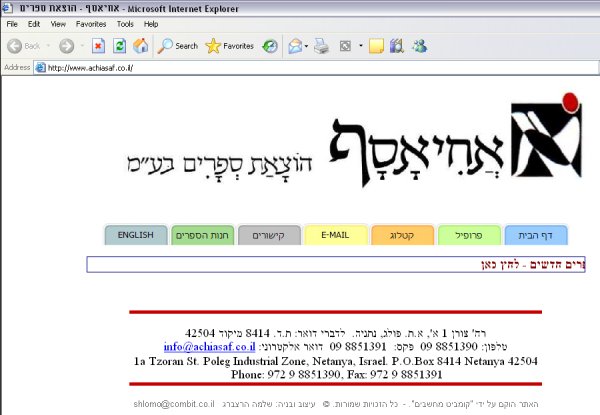Click the info@achiasaf.co.il link
Screen dimensions: 600x415
pos(209,347)
